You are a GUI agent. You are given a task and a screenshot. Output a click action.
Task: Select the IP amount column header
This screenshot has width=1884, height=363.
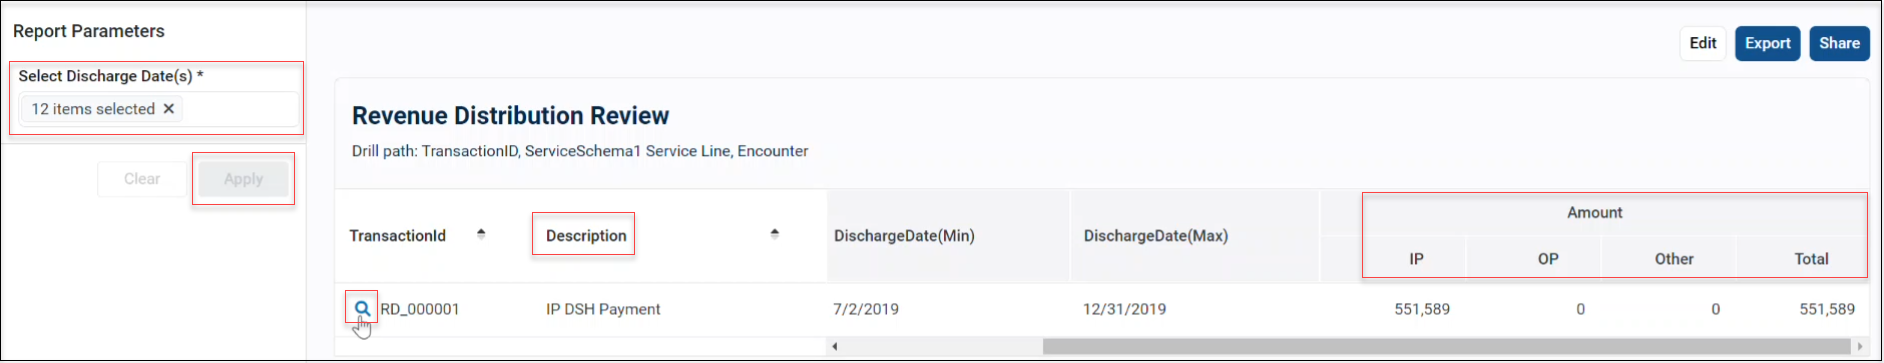click(1416, 259)
